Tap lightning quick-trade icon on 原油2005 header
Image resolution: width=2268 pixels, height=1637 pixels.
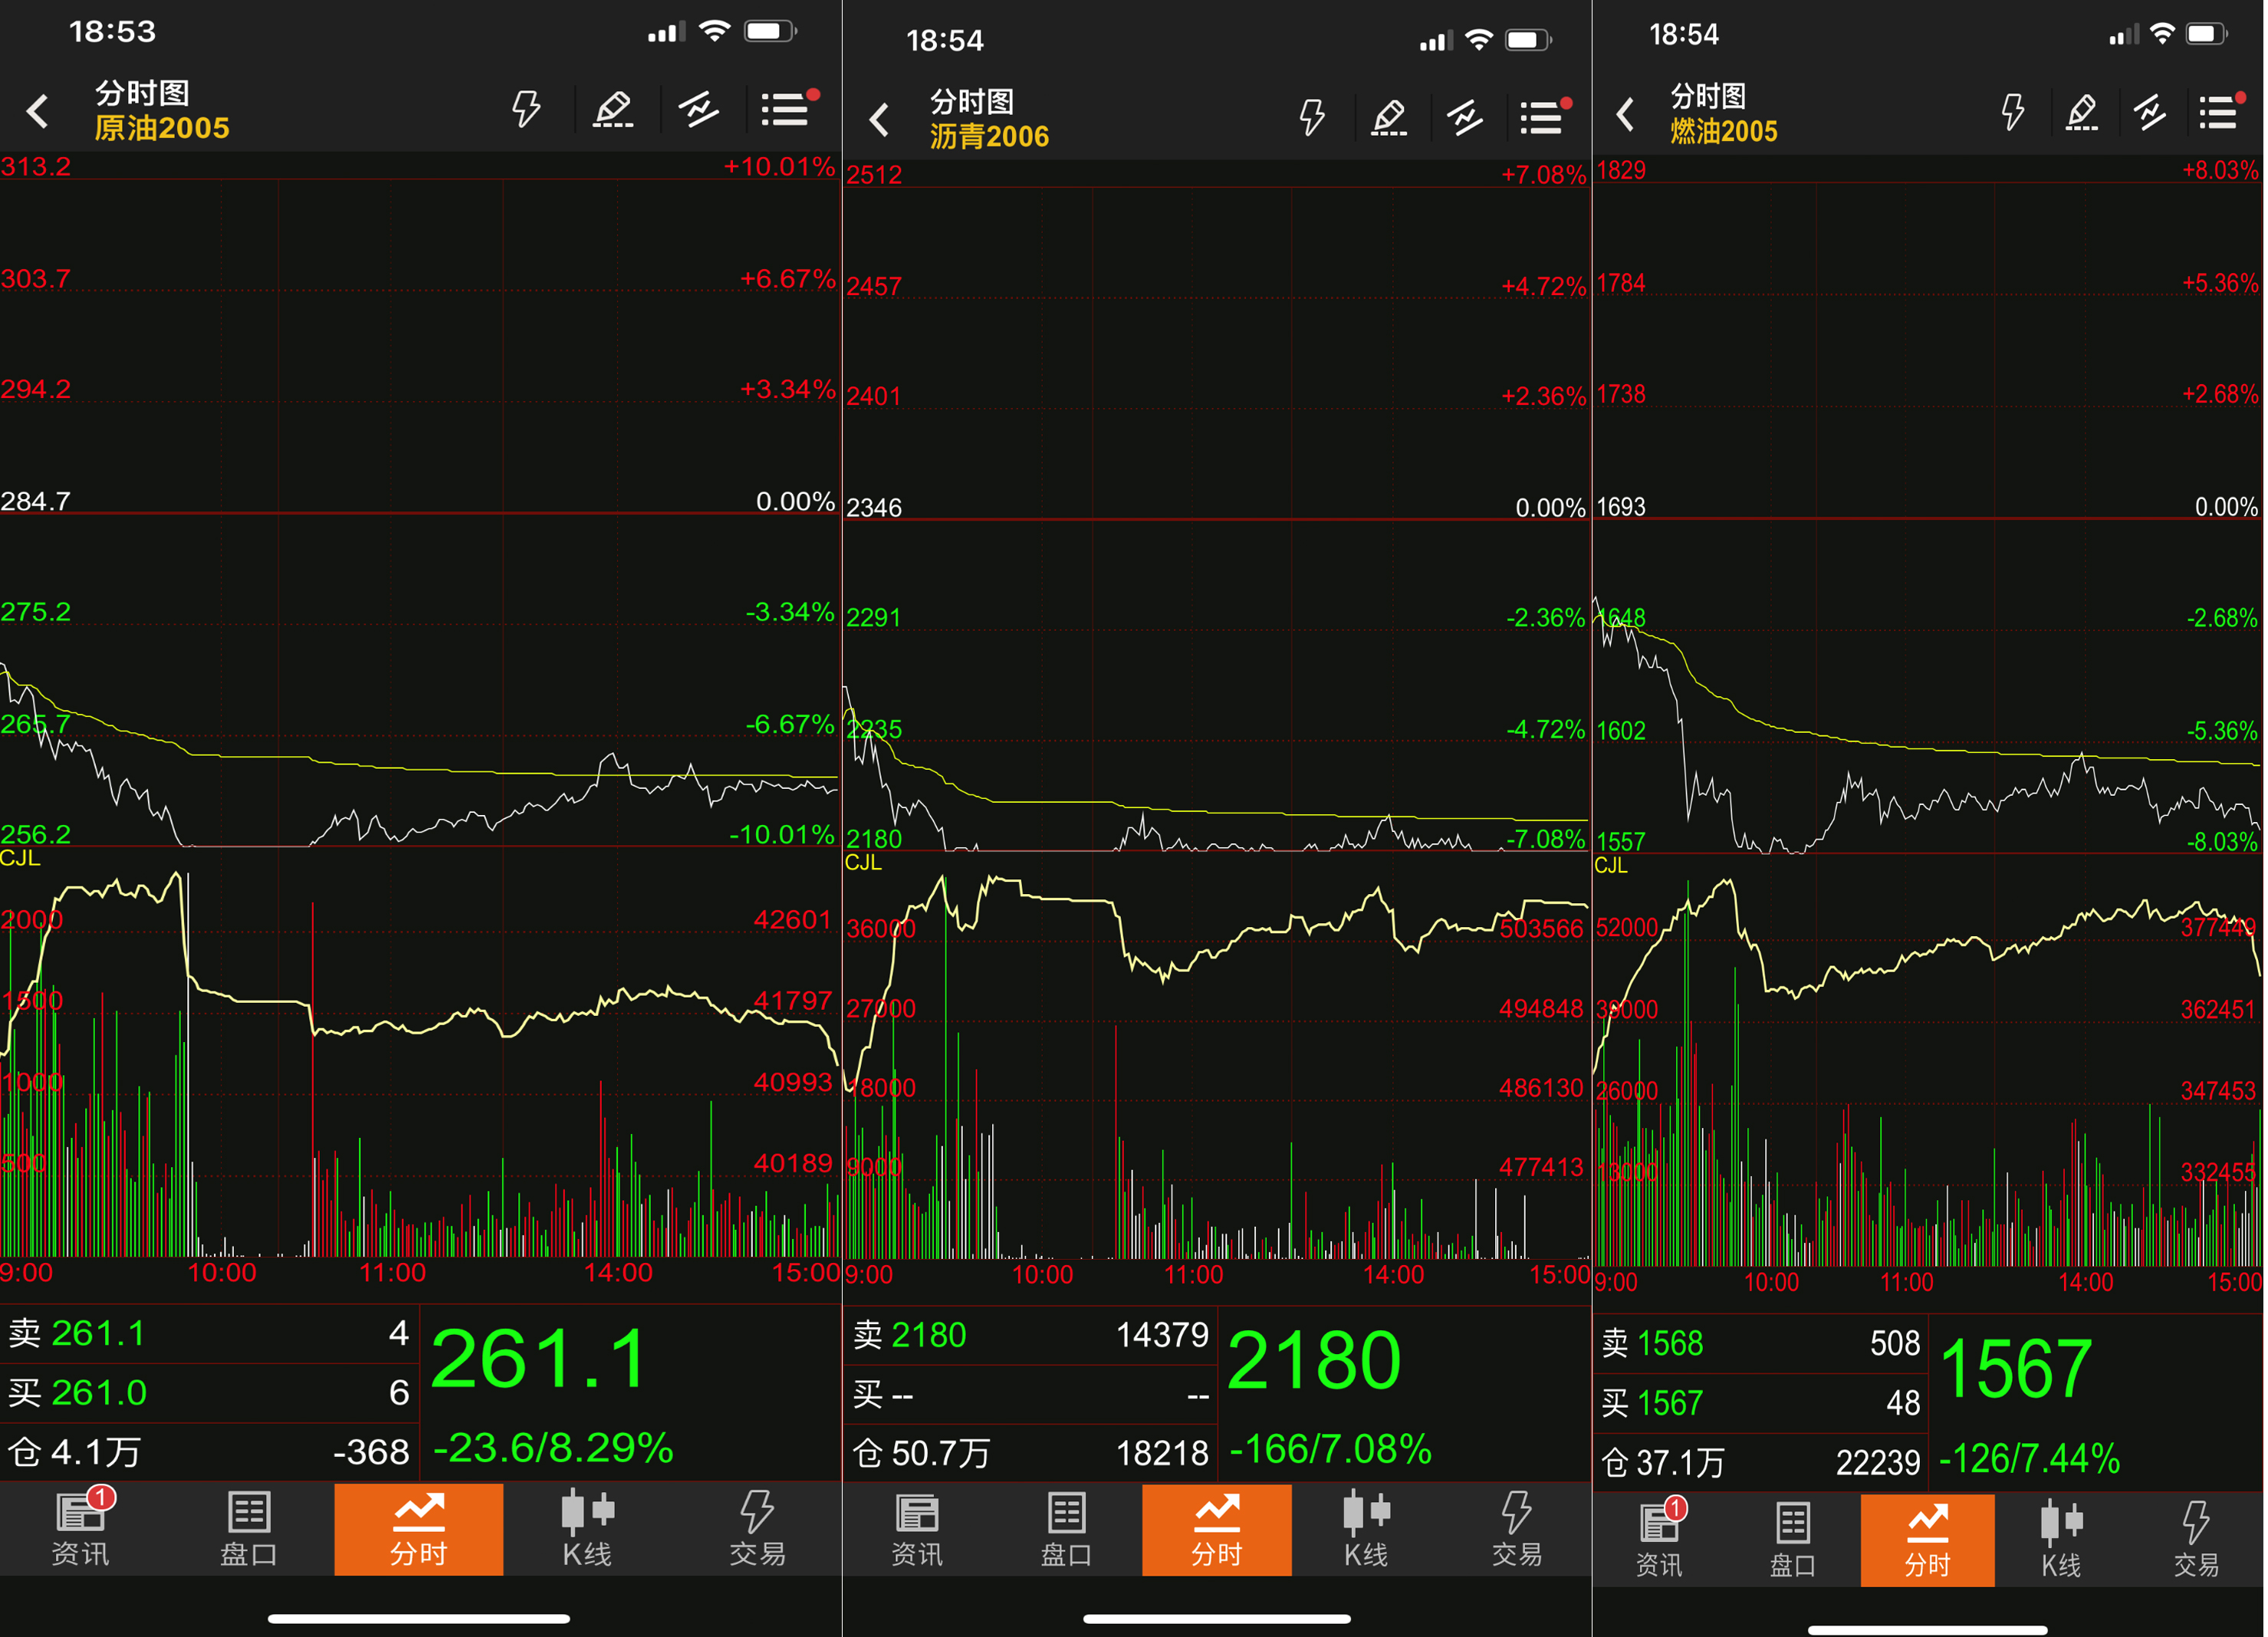point(526,109)
